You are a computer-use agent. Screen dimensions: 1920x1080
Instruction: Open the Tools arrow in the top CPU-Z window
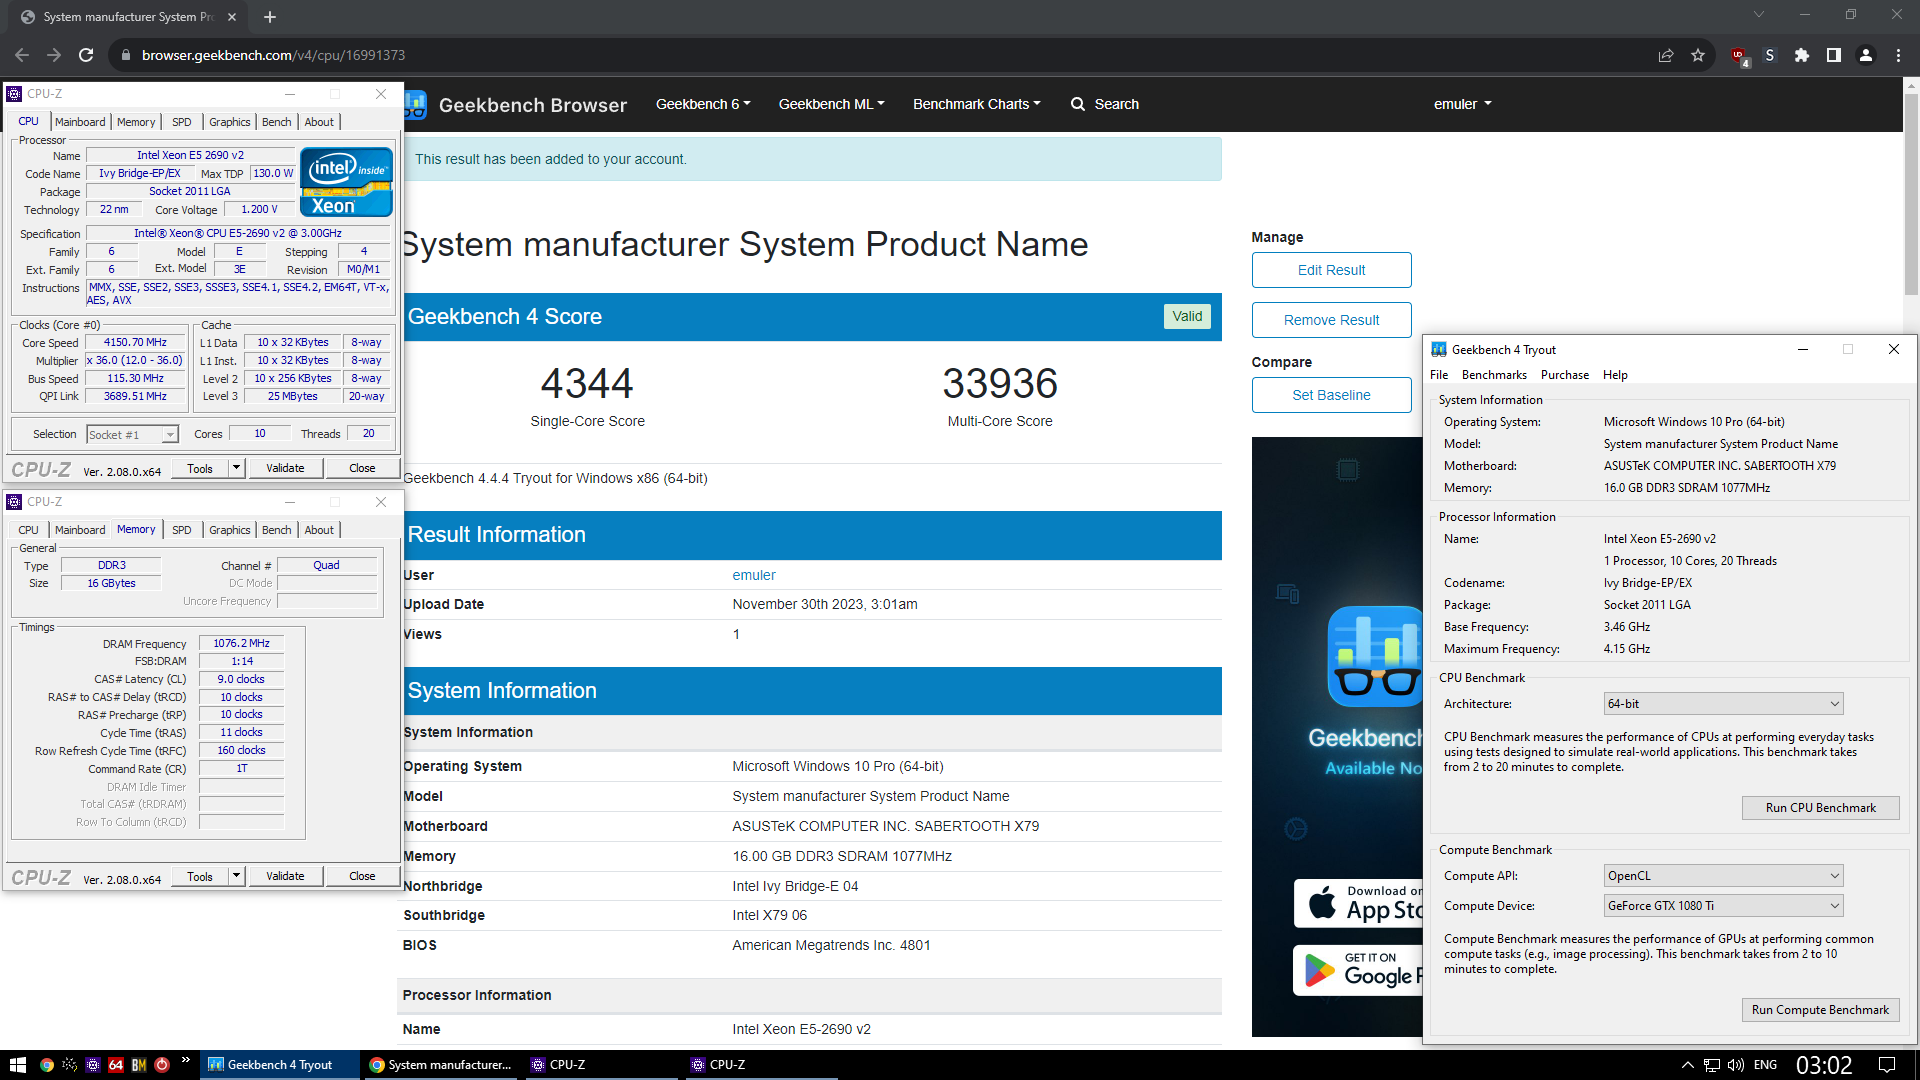(236, 468)
